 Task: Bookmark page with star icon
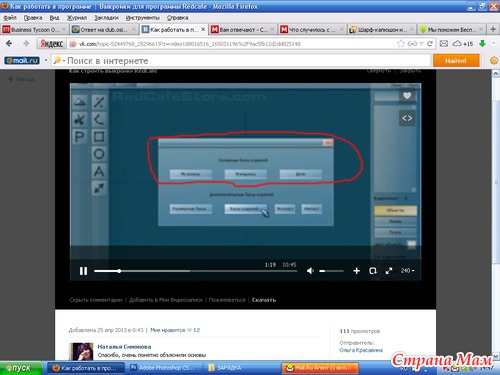tap(401, 44)
